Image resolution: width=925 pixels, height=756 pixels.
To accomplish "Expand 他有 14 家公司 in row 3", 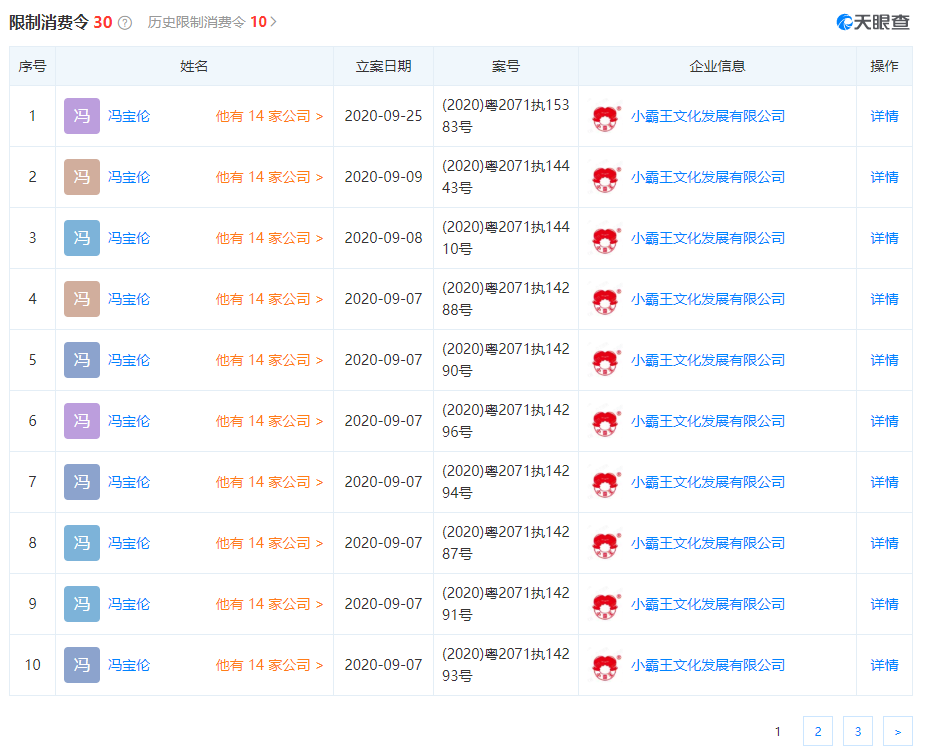I will coord(269,238).
